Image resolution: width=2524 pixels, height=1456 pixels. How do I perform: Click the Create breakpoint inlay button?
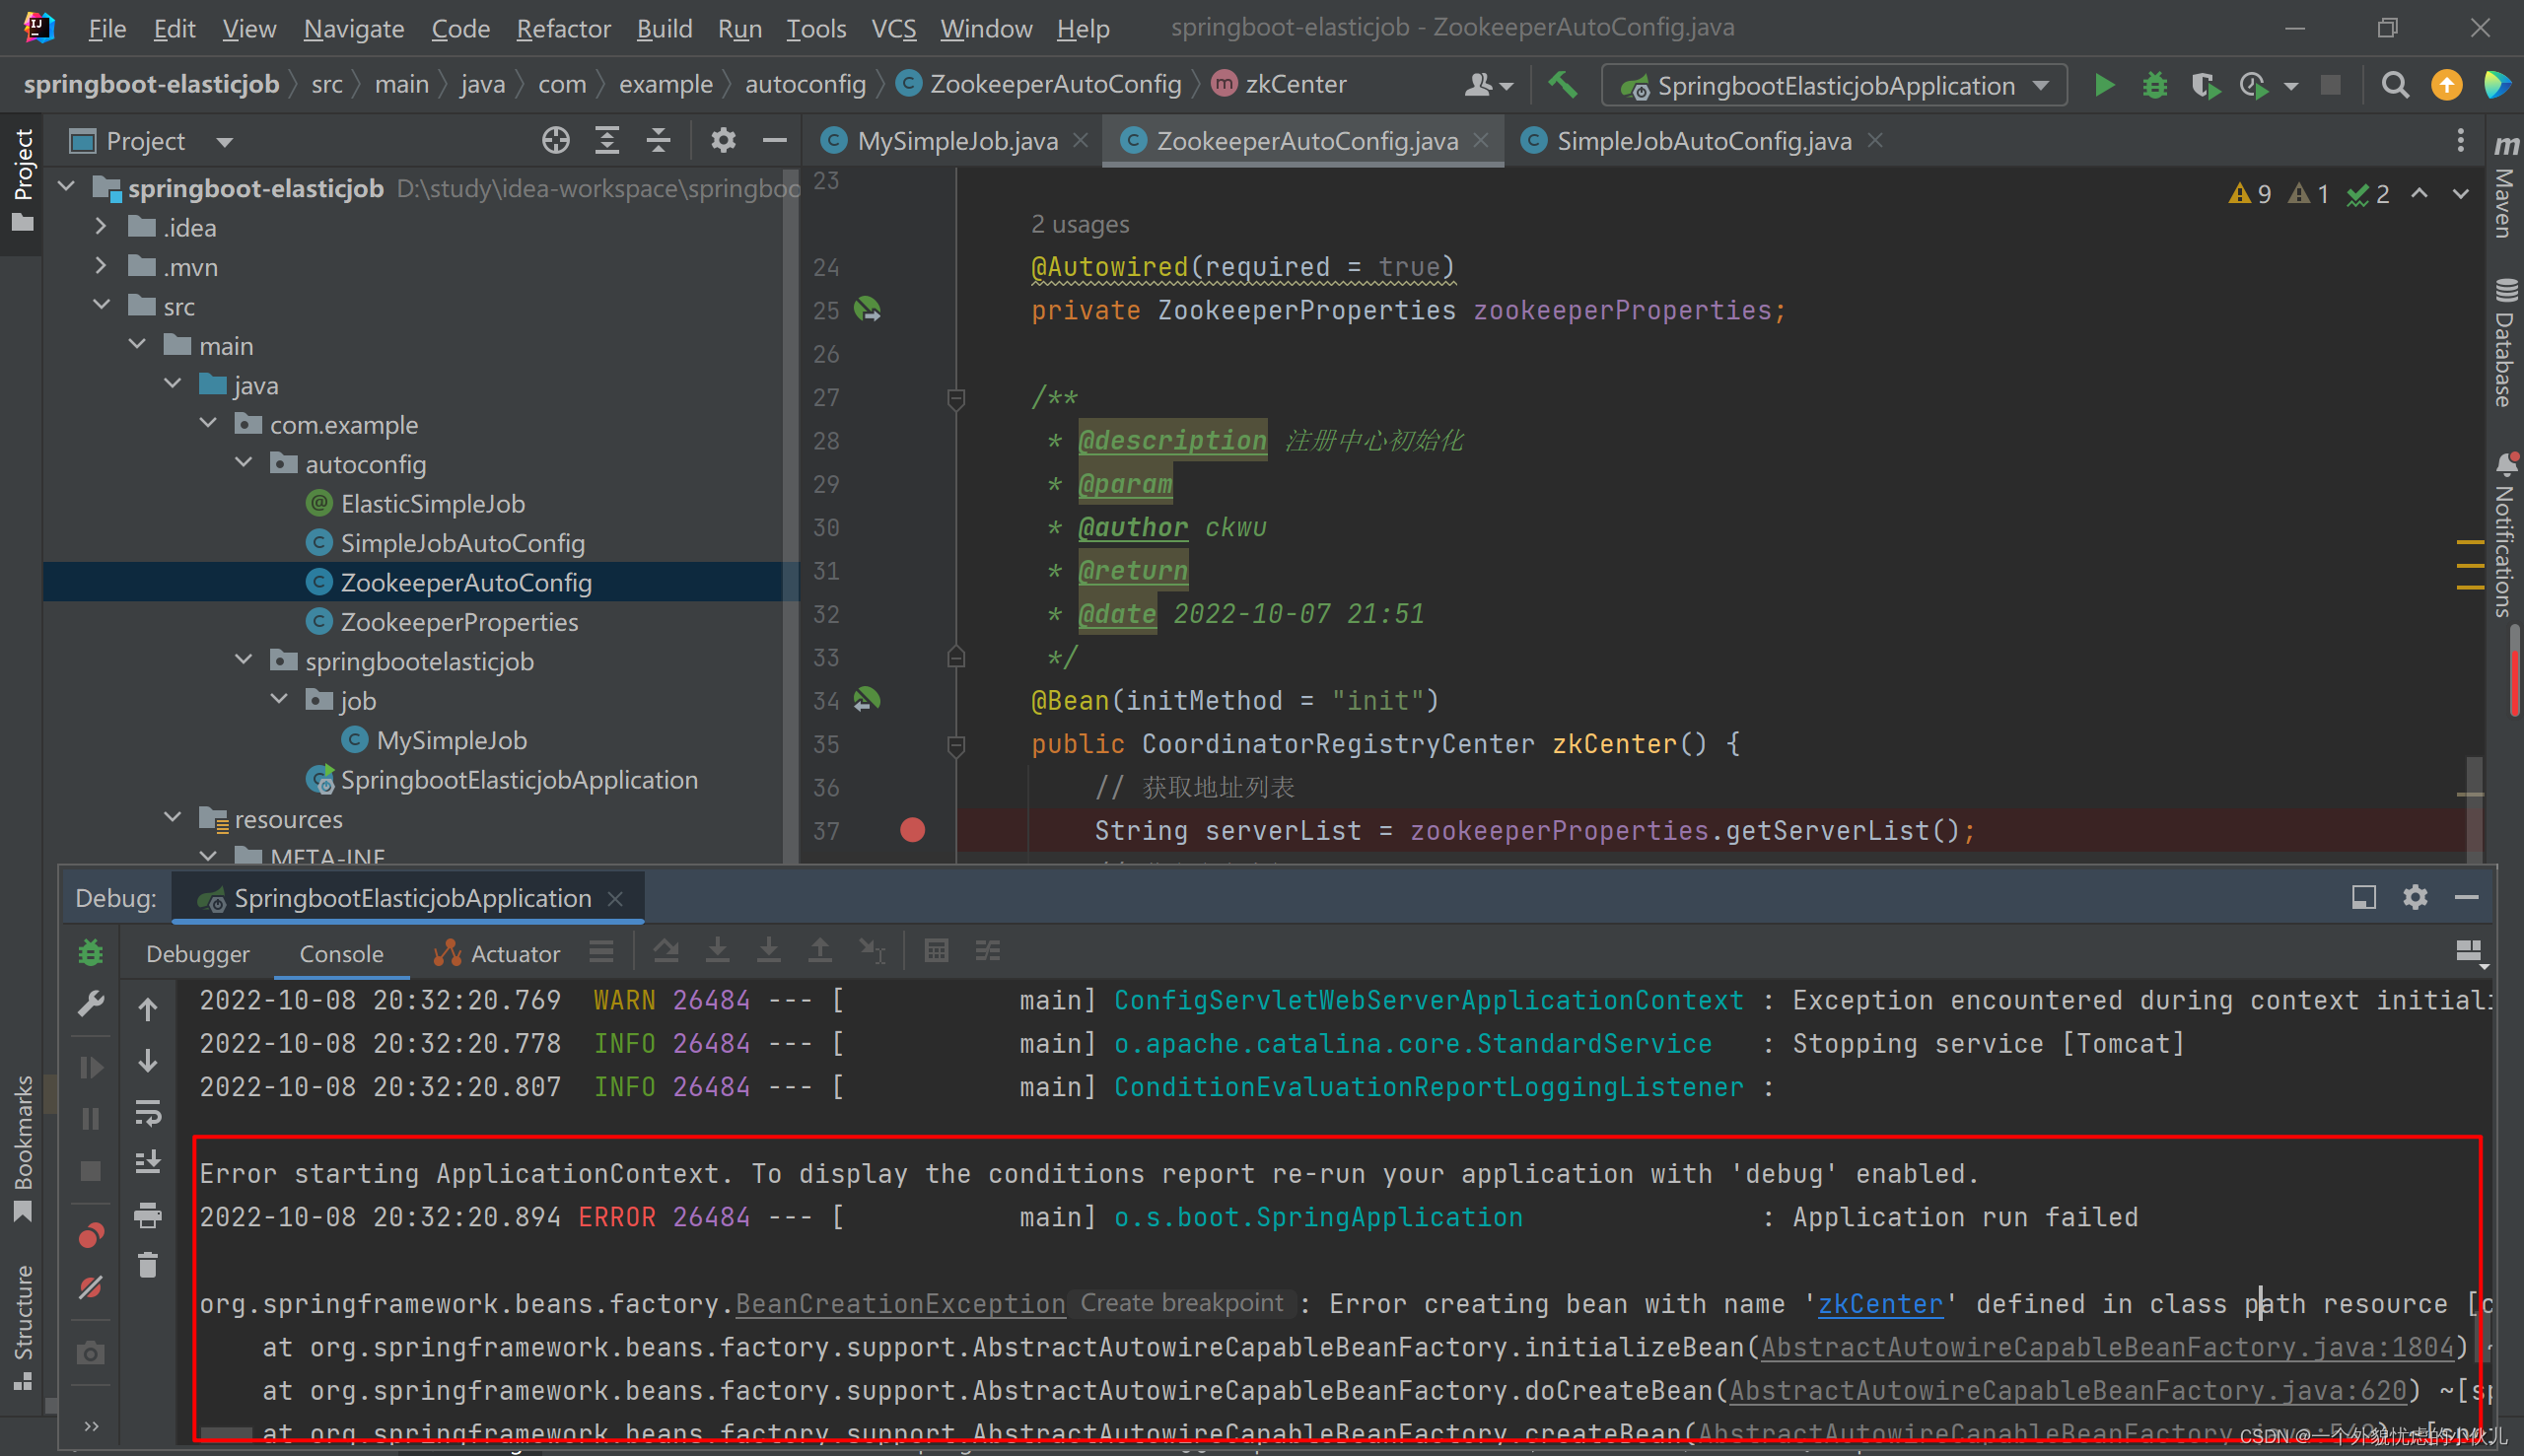[x=1180, y=1302]
